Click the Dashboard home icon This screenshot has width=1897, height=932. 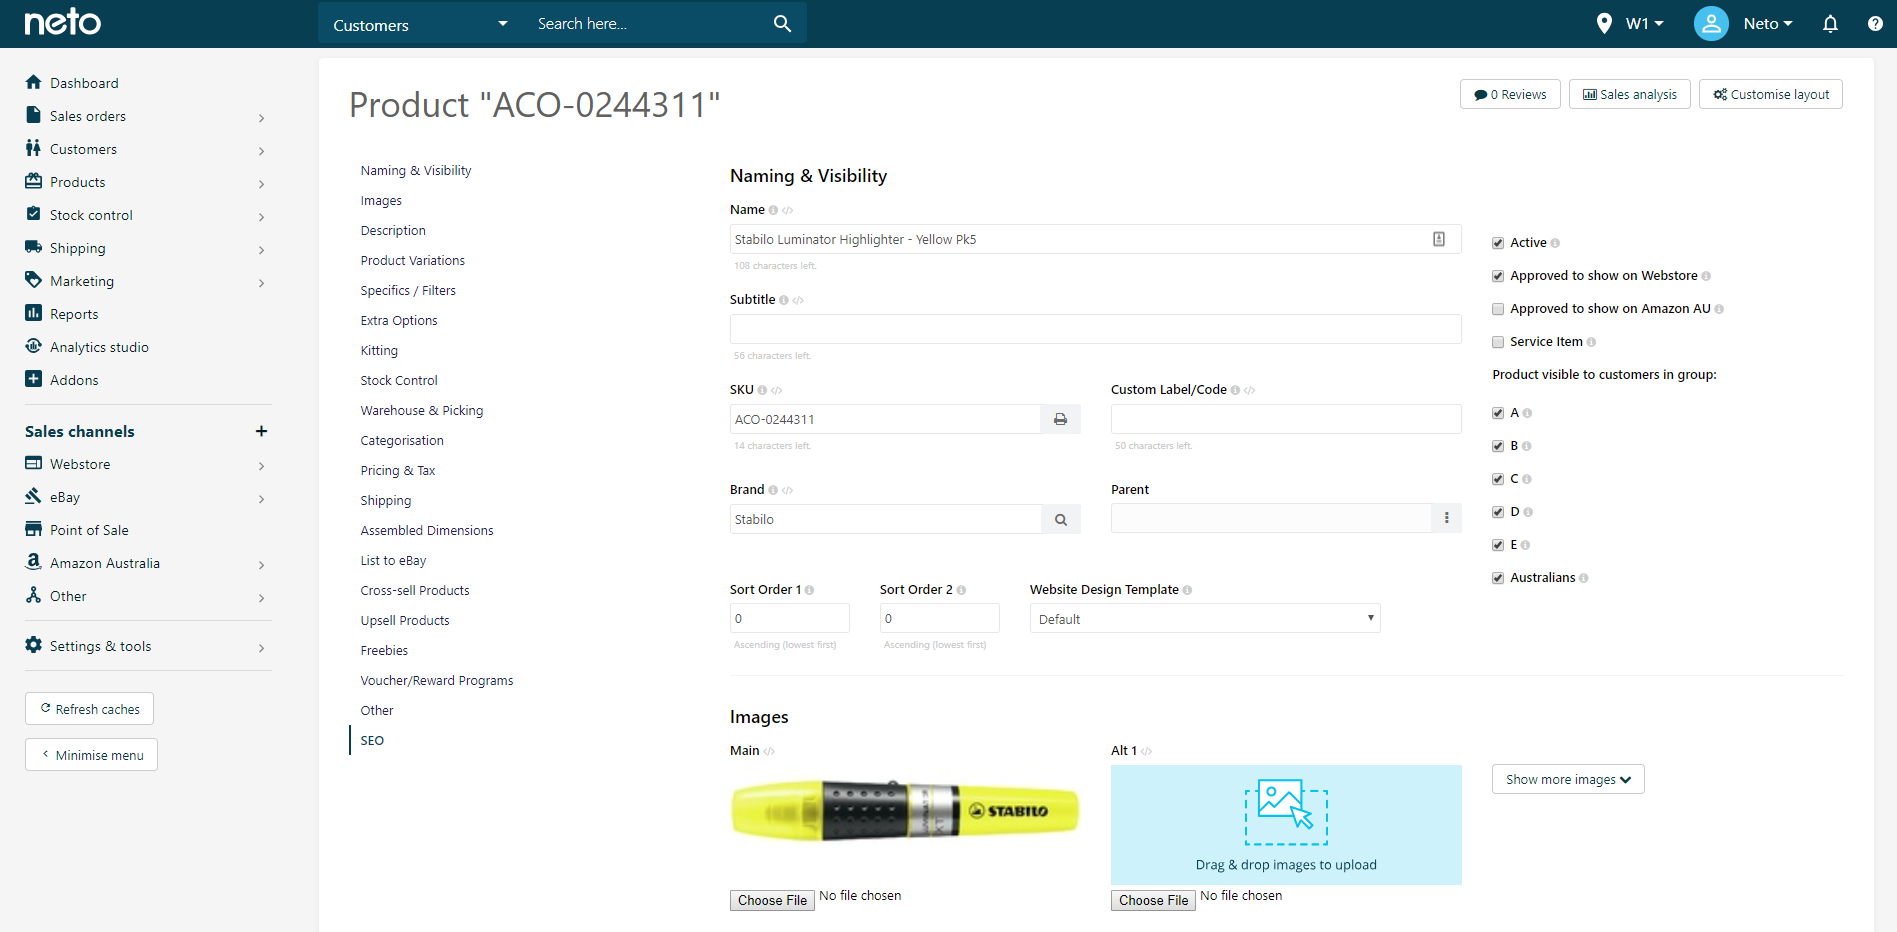(33, 82)
